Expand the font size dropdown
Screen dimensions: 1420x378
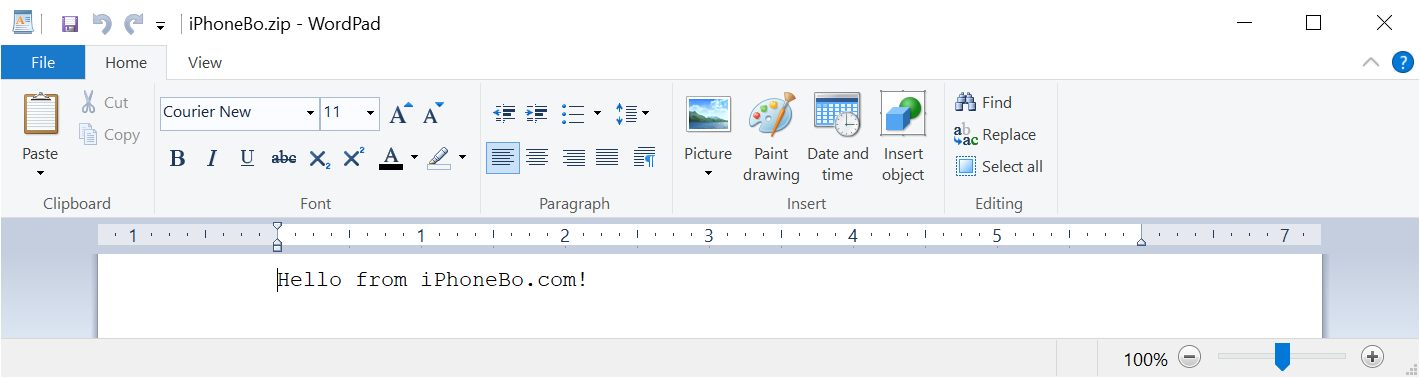371,113
